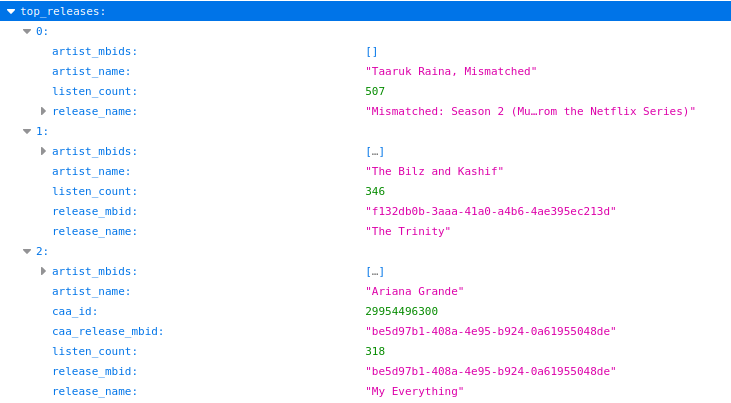
Task: Click "The Trinity" release name value
Action: (x=408, y=231)
